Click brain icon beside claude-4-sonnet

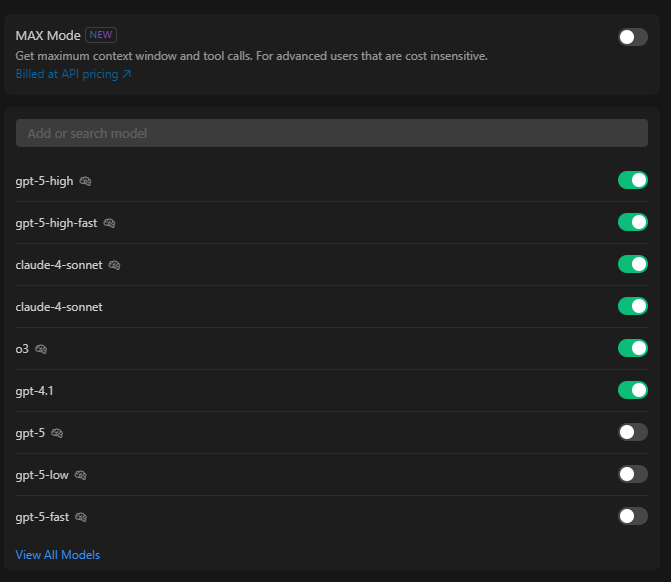[114, 265]
